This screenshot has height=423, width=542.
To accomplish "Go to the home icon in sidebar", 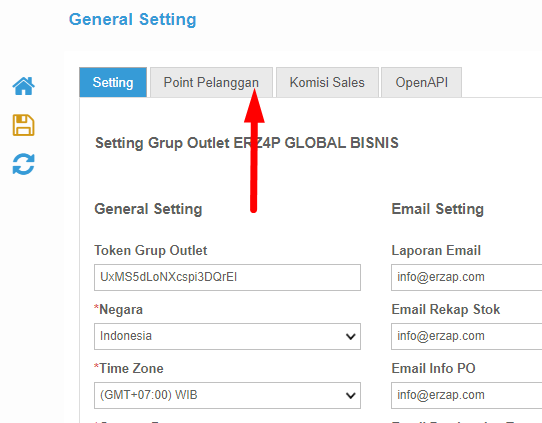I will click(24, 86).
